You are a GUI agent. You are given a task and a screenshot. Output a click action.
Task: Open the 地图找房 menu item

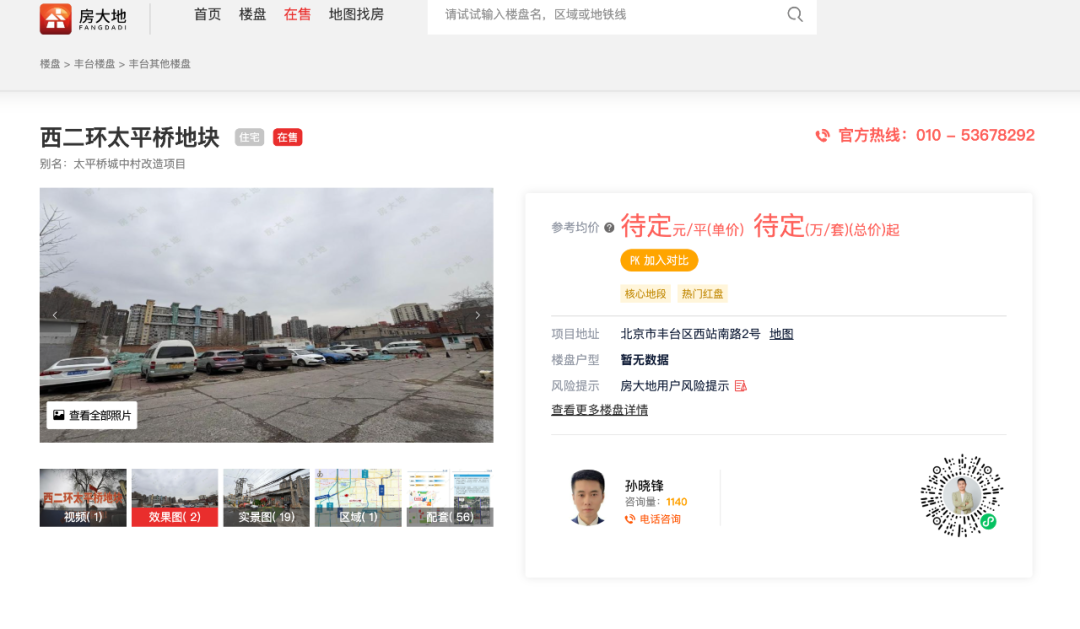pos(356,15)
